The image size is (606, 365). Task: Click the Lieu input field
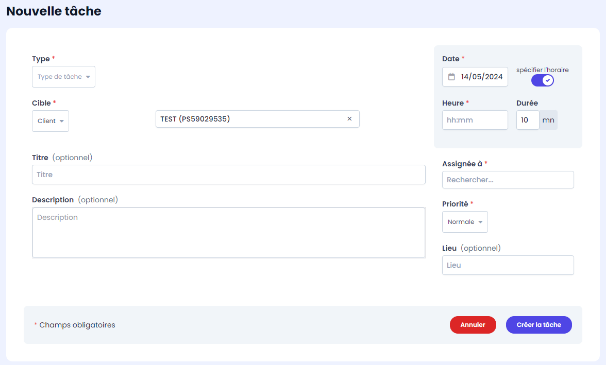[x=508, y=265]
